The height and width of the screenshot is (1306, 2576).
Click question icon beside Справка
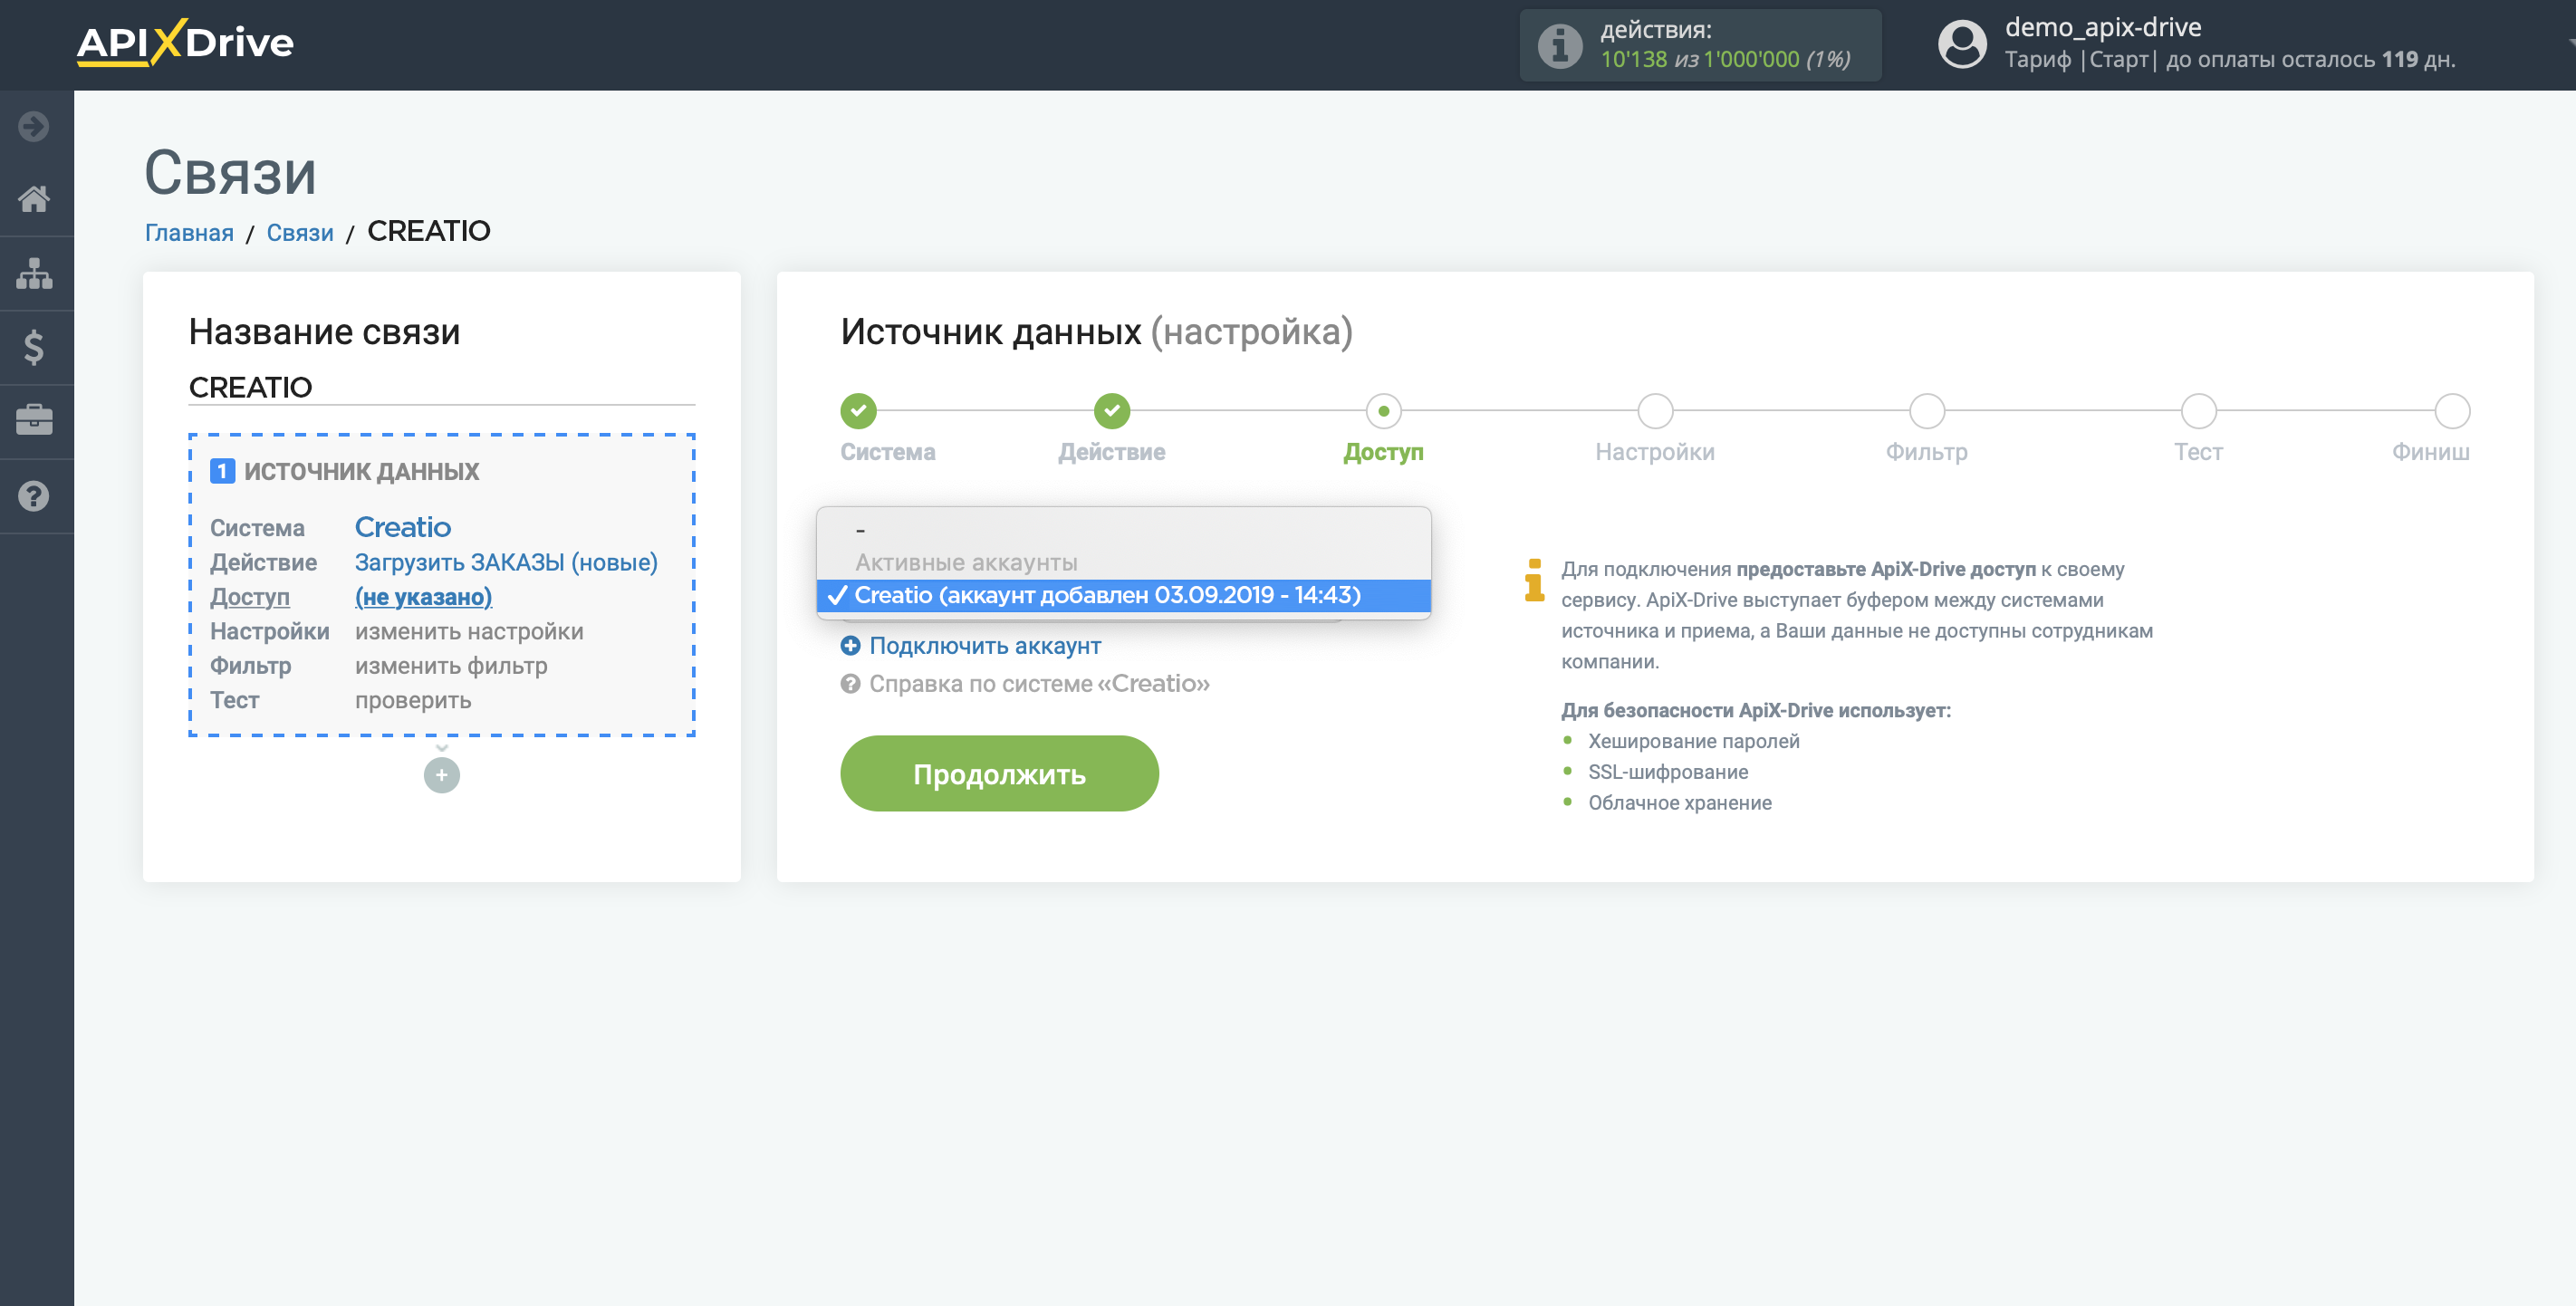850,684
